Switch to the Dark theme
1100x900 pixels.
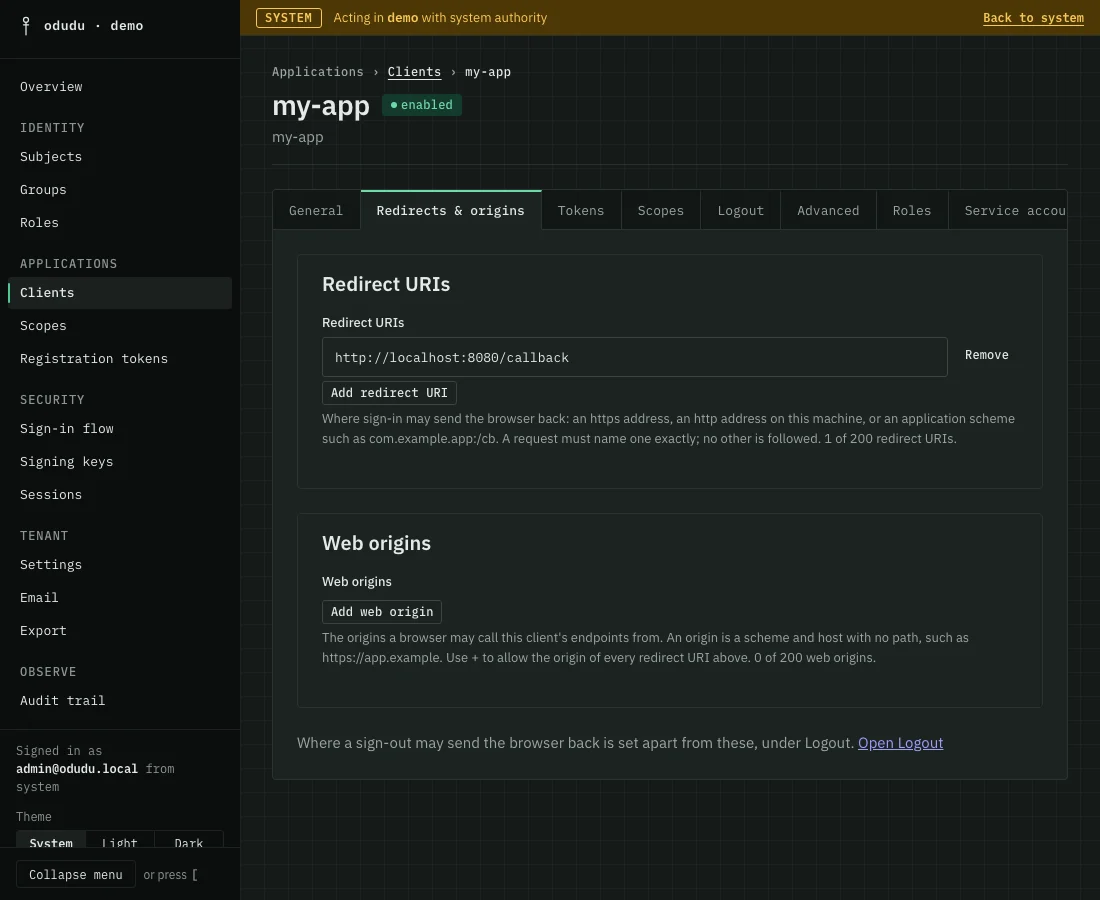(189, 840)
